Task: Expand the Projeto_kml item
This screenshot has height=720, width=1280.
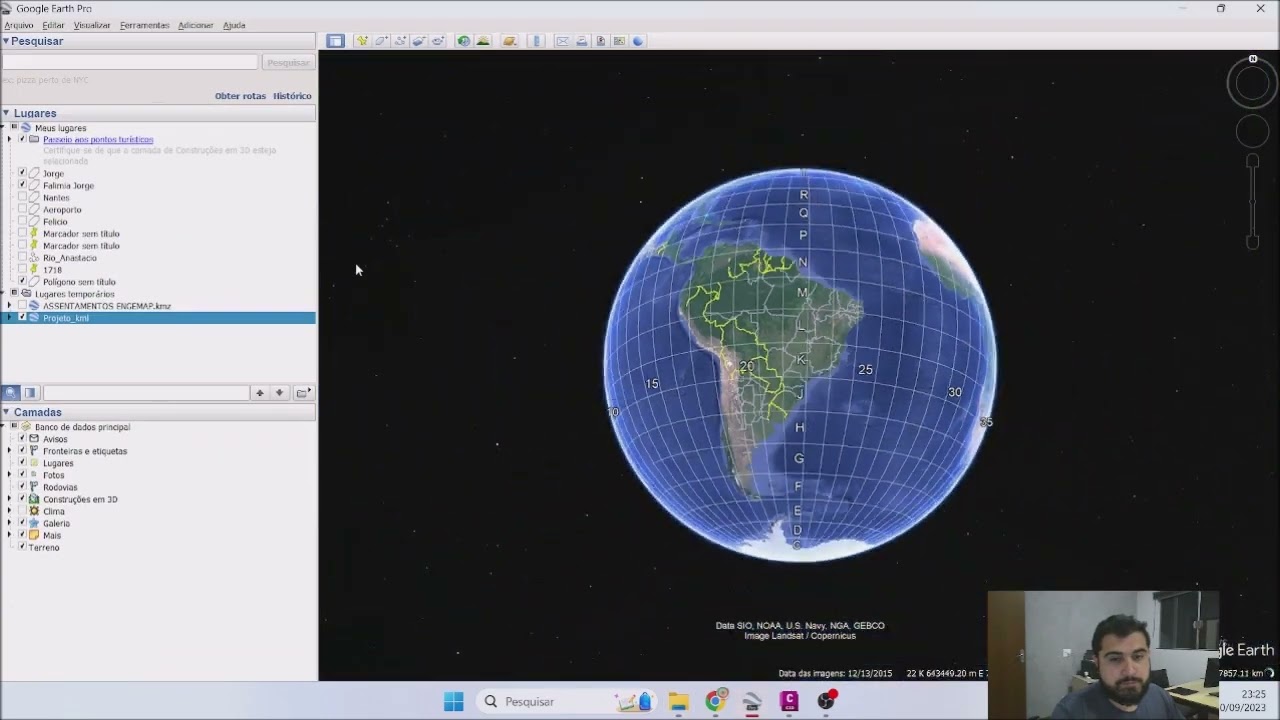Action: click(10, 318)
